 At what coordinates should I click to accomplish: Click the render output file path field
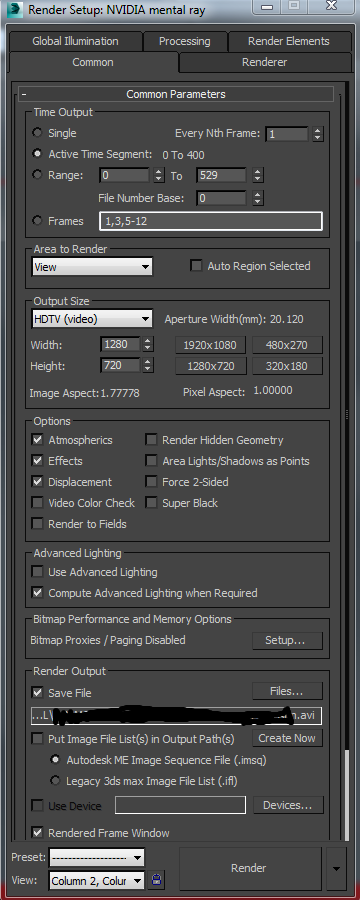pyautogui.click(x=177, y=716)
